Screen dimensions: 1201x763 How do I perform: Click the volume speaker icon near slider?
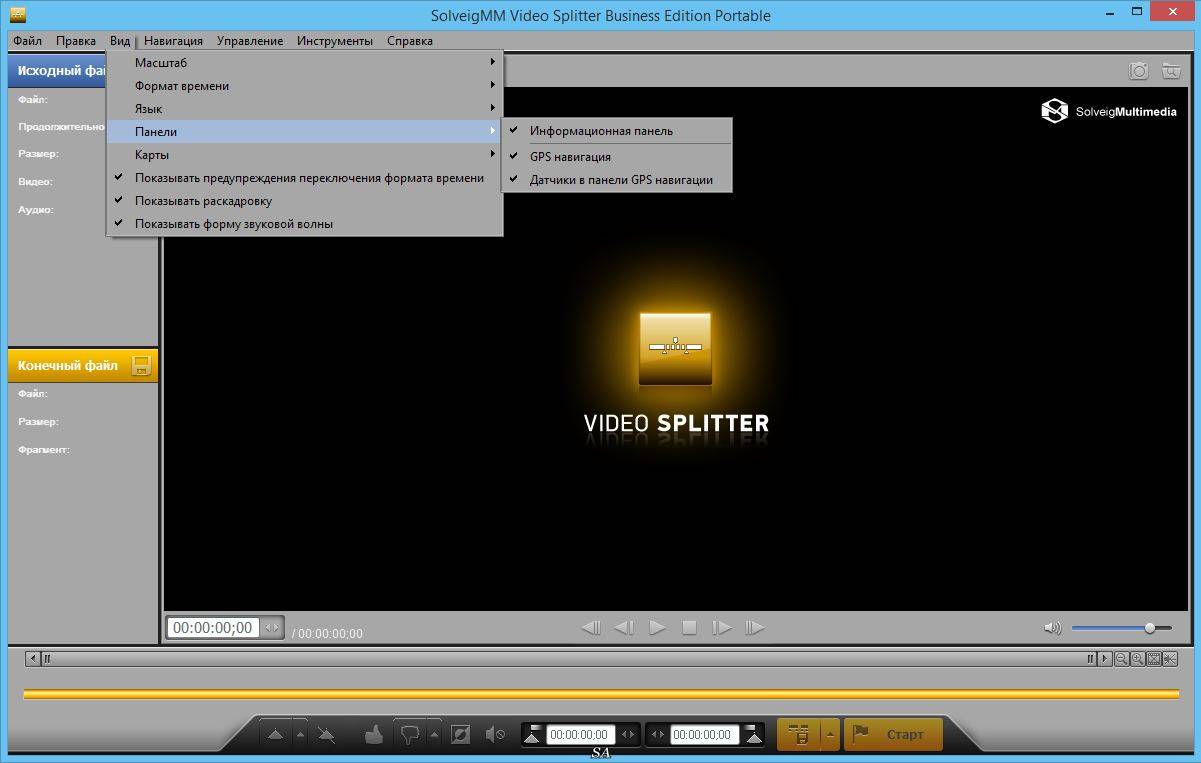[1052, 628]
